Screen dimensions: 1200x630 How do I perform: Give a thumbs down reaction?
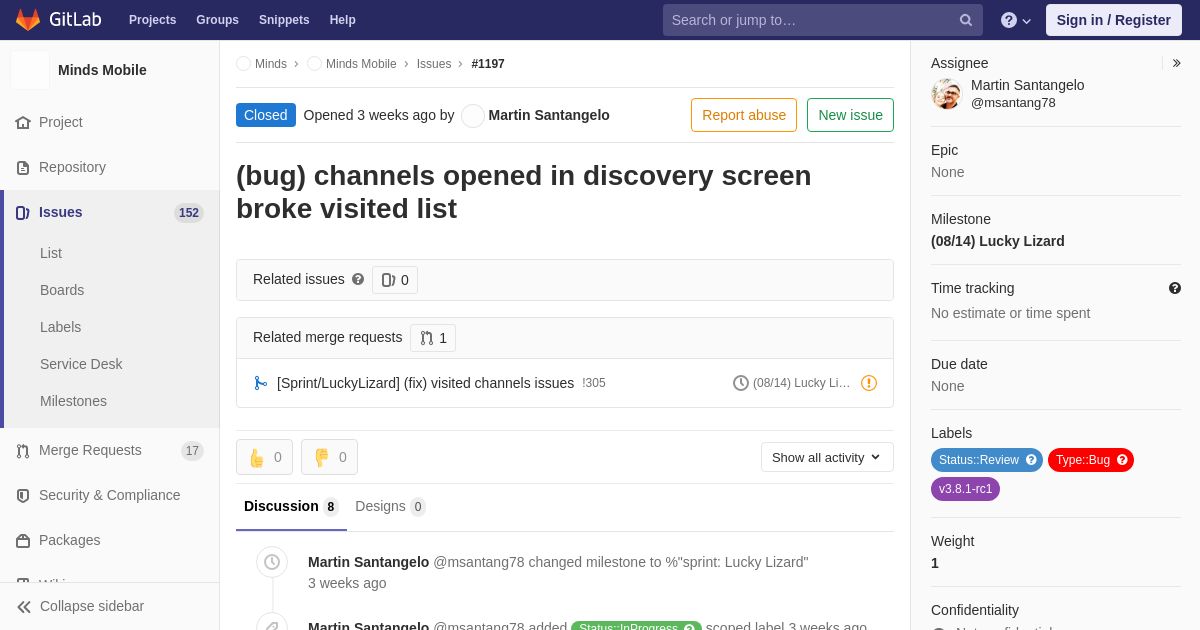tap(329, 457)
